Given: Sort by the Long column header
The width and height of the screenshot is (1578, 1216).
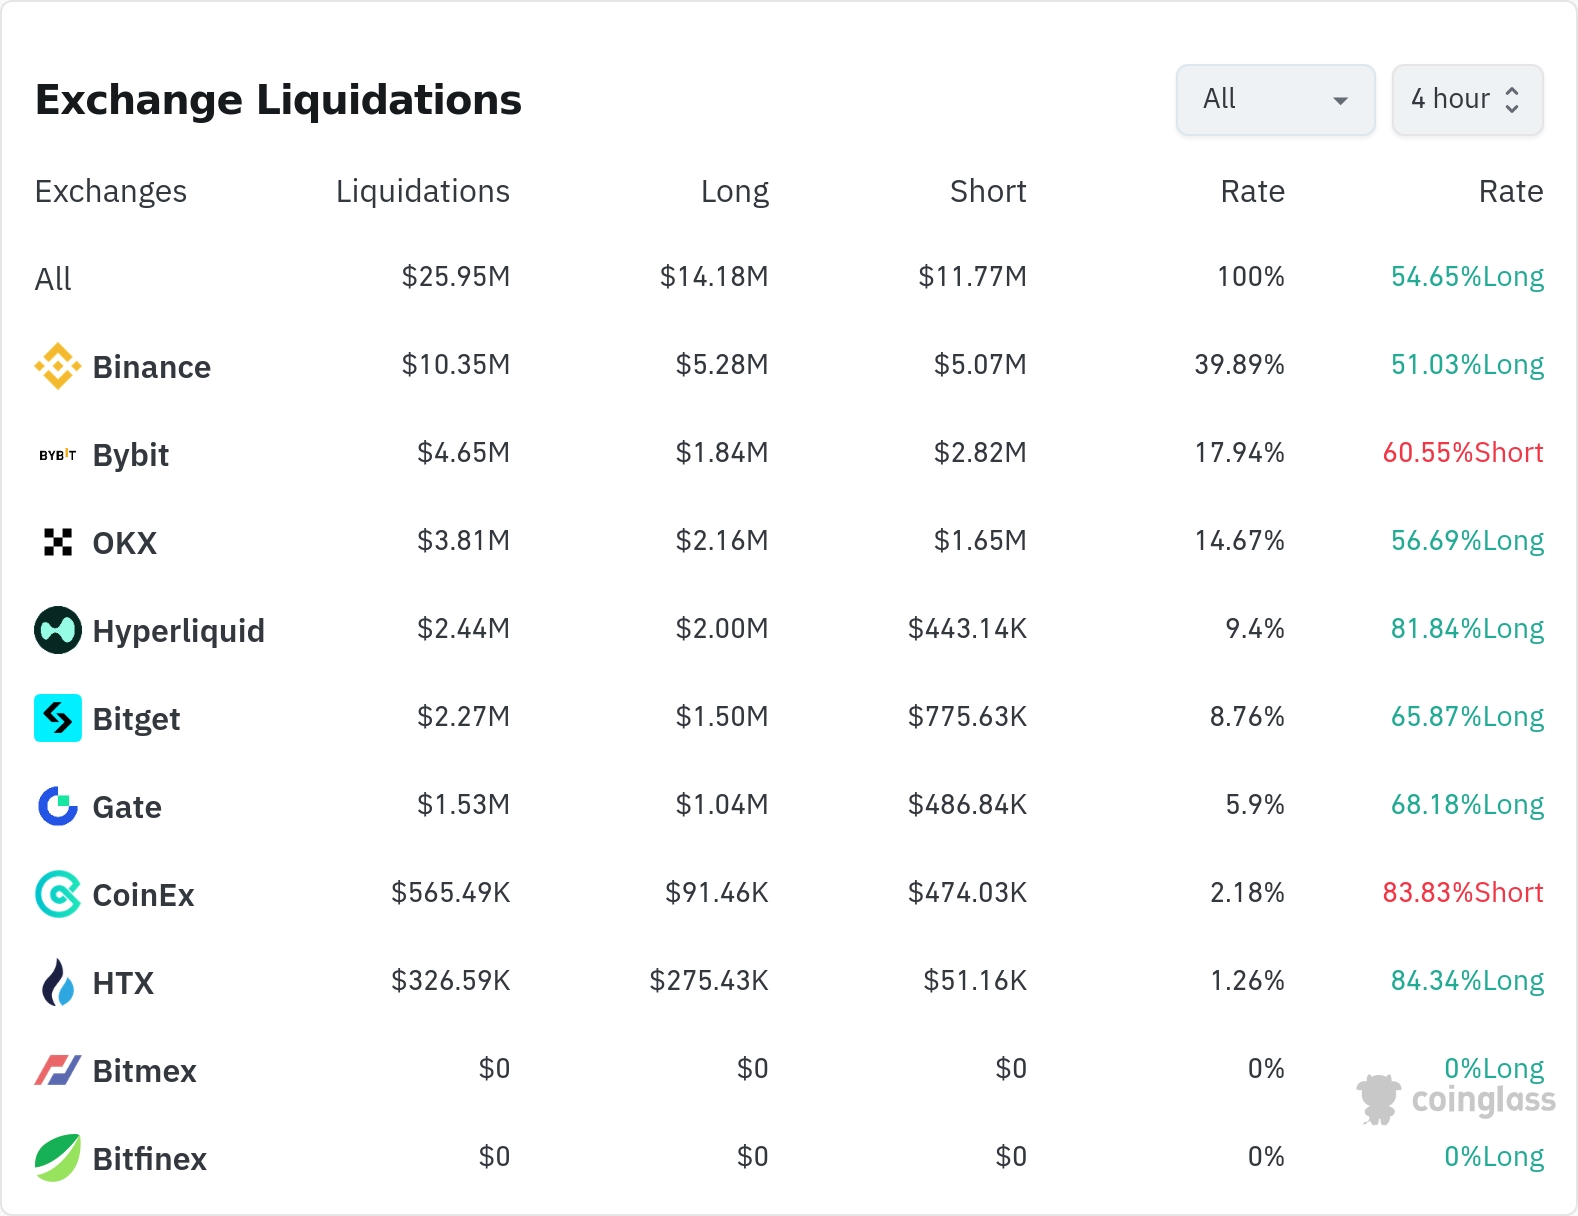Looking at the screenshot, I should click(734, 191).
